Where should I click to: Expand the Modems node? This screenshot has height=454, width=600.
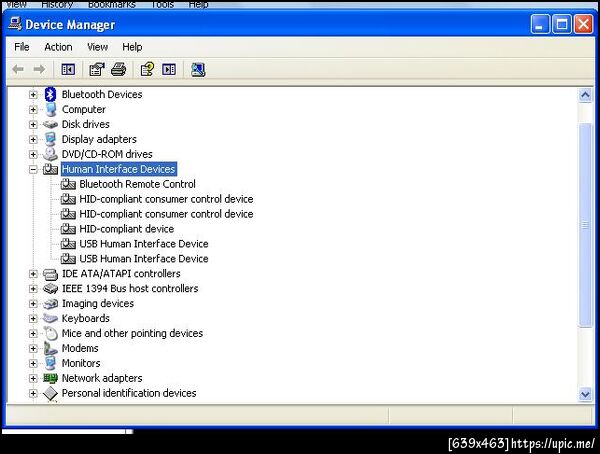(x=33, y=348)
